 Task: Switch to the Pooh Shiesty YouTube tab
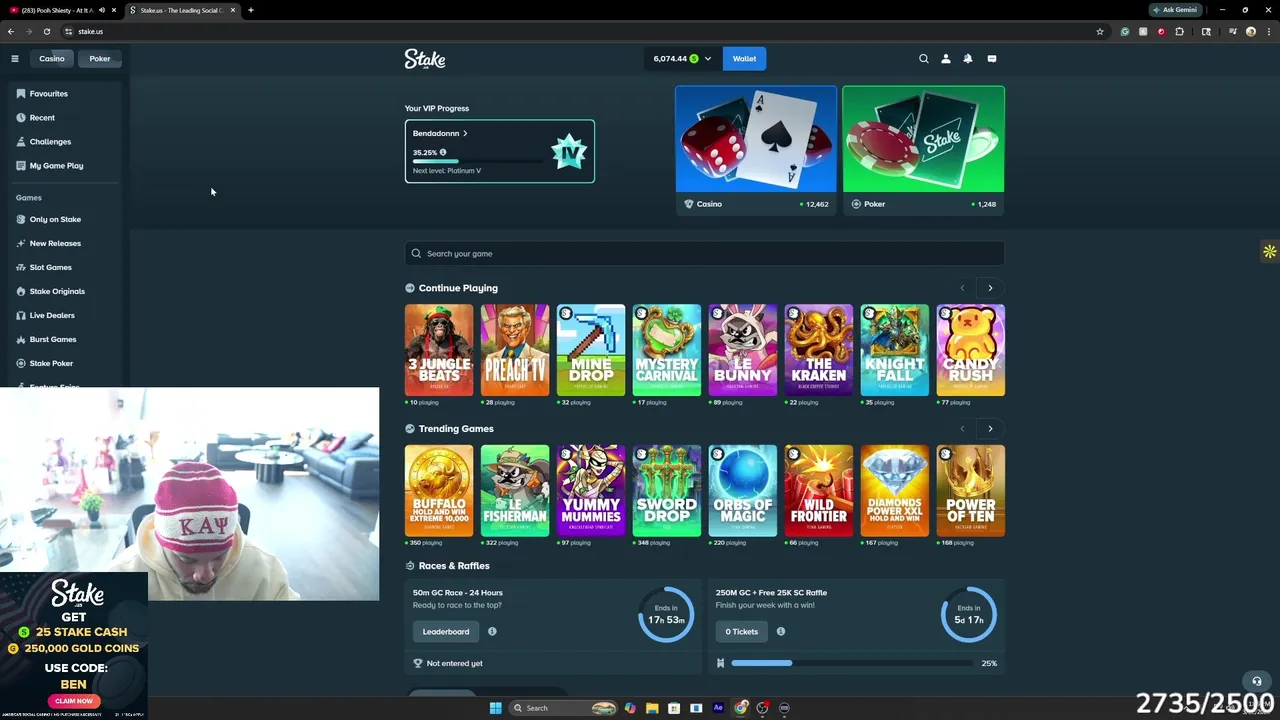point(60,10)
